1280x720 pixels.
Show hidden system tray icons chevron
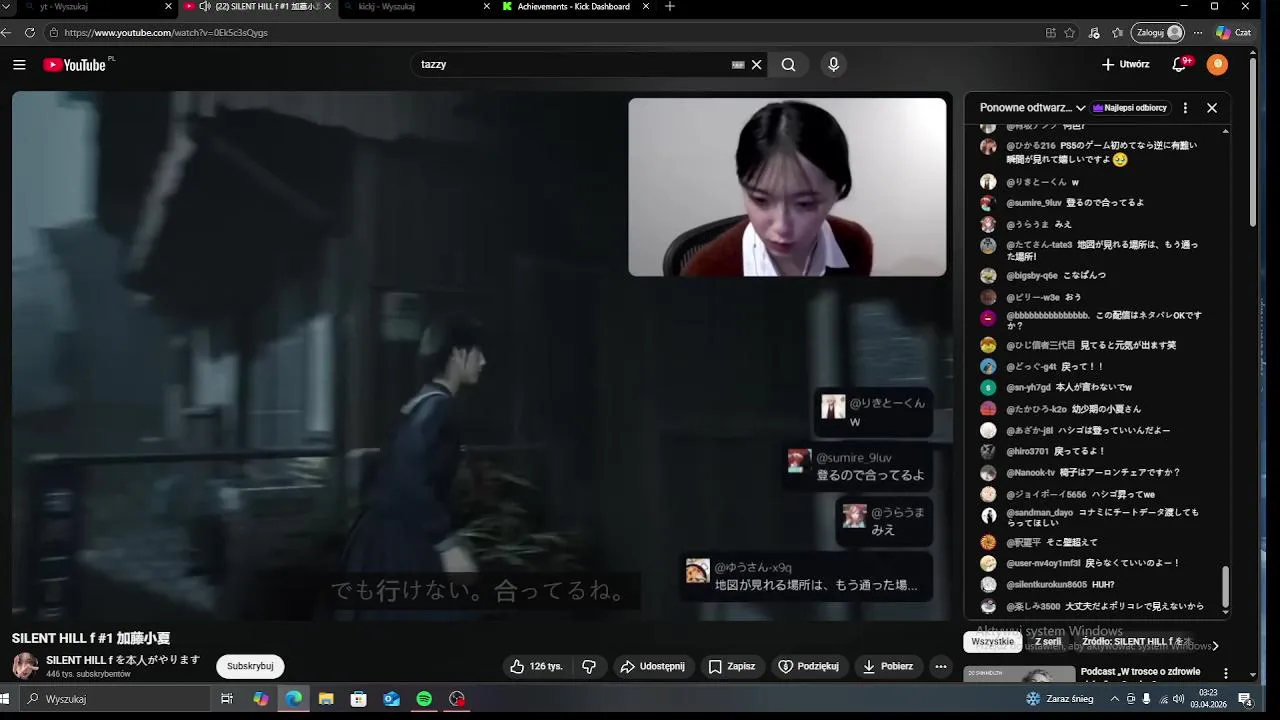click(1115, 699)
